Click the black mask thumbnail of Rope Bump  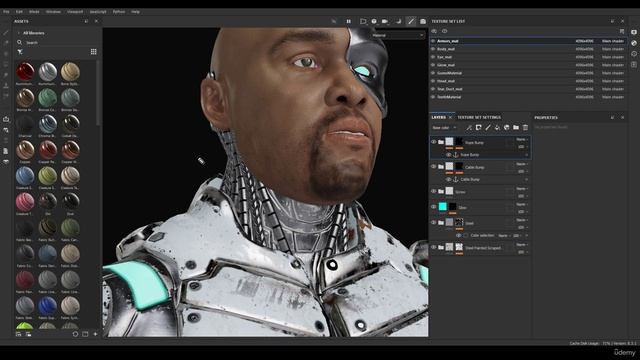coord(459,142)
